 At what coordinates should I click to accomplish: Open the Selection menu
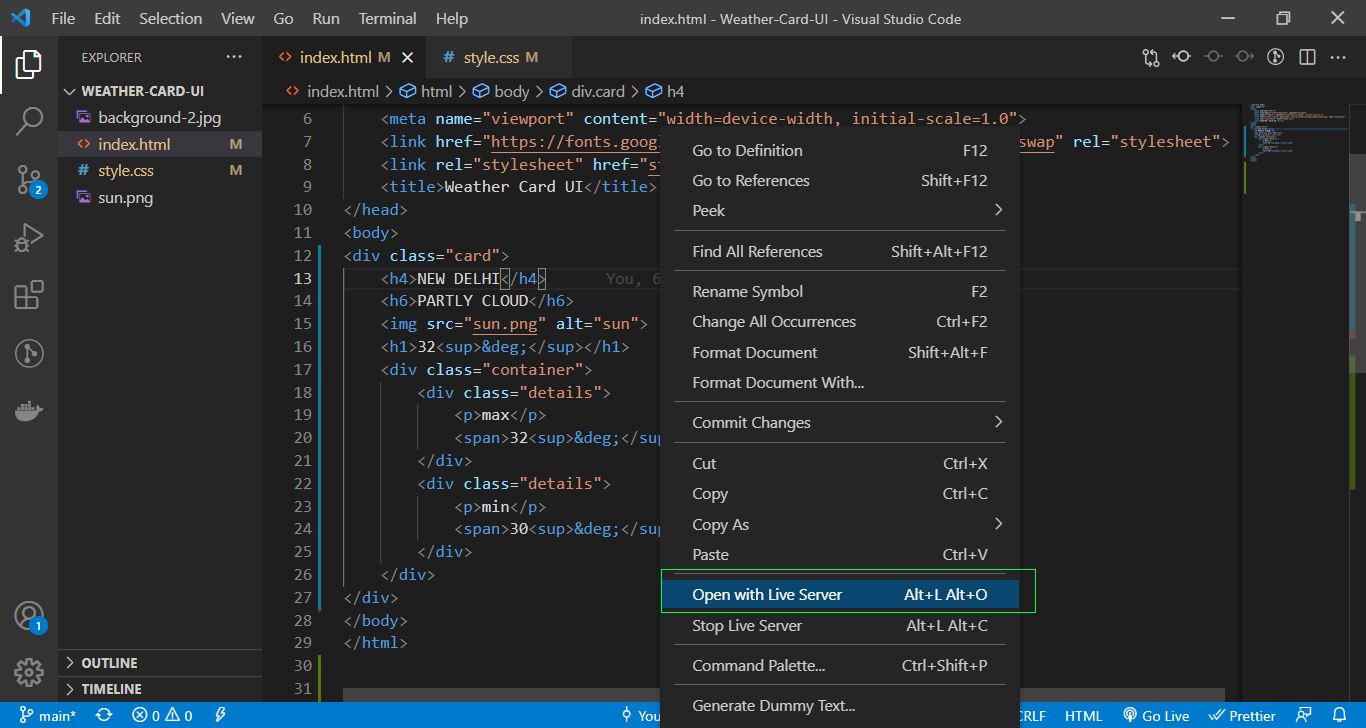[x=170, y=18]
